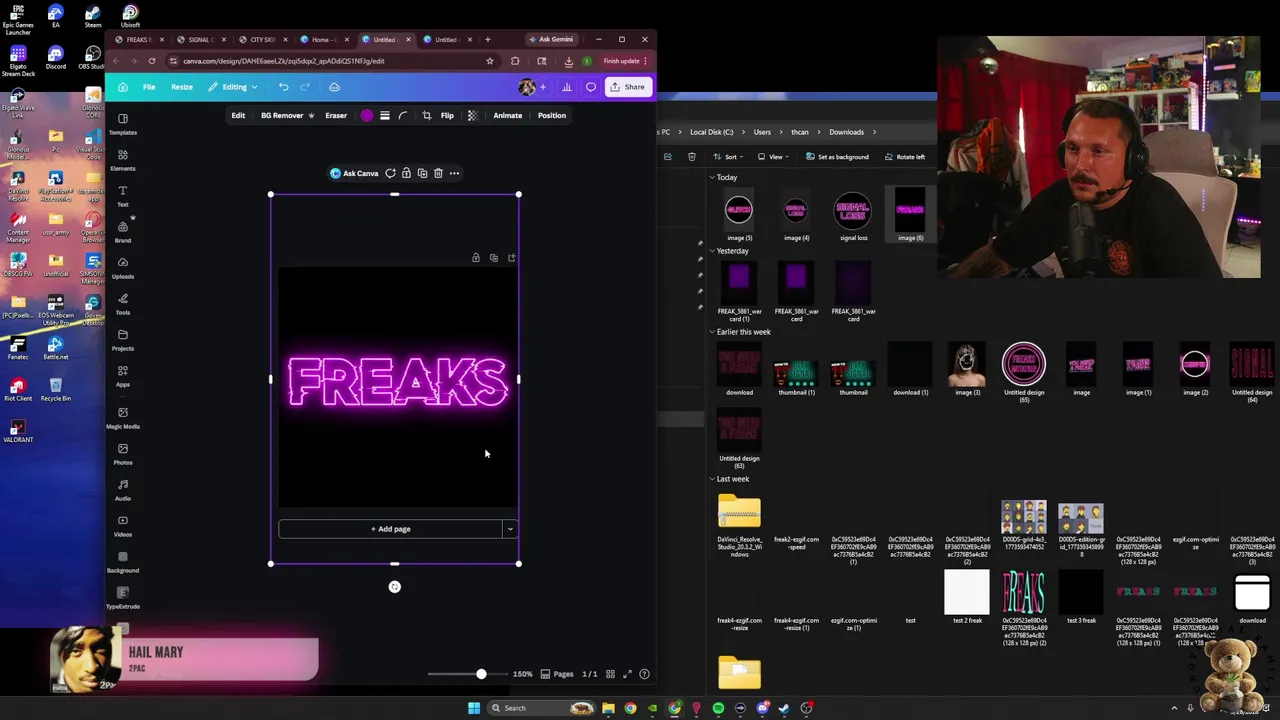Open the Tools panel in sidebar
The image size is (1280, 720).
123,304
